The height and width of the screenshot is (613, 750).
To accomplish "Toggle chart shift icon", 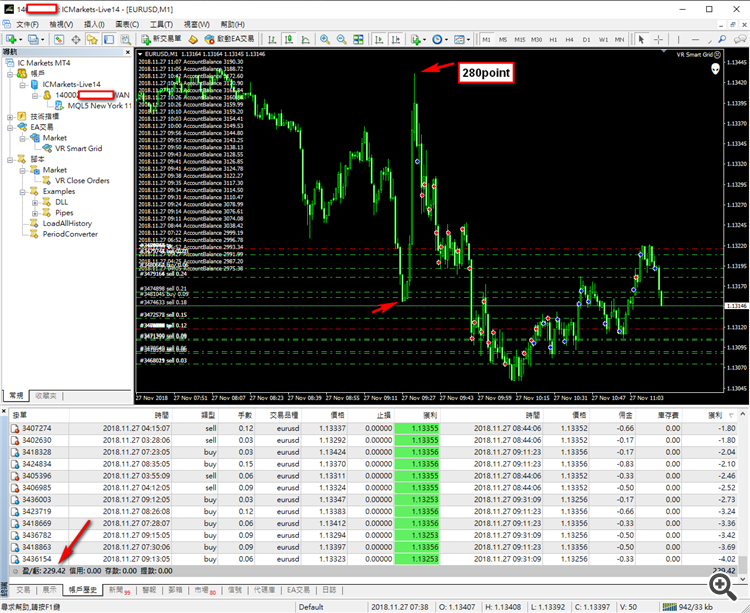I will pyautogui.click(x=396, y=39).
